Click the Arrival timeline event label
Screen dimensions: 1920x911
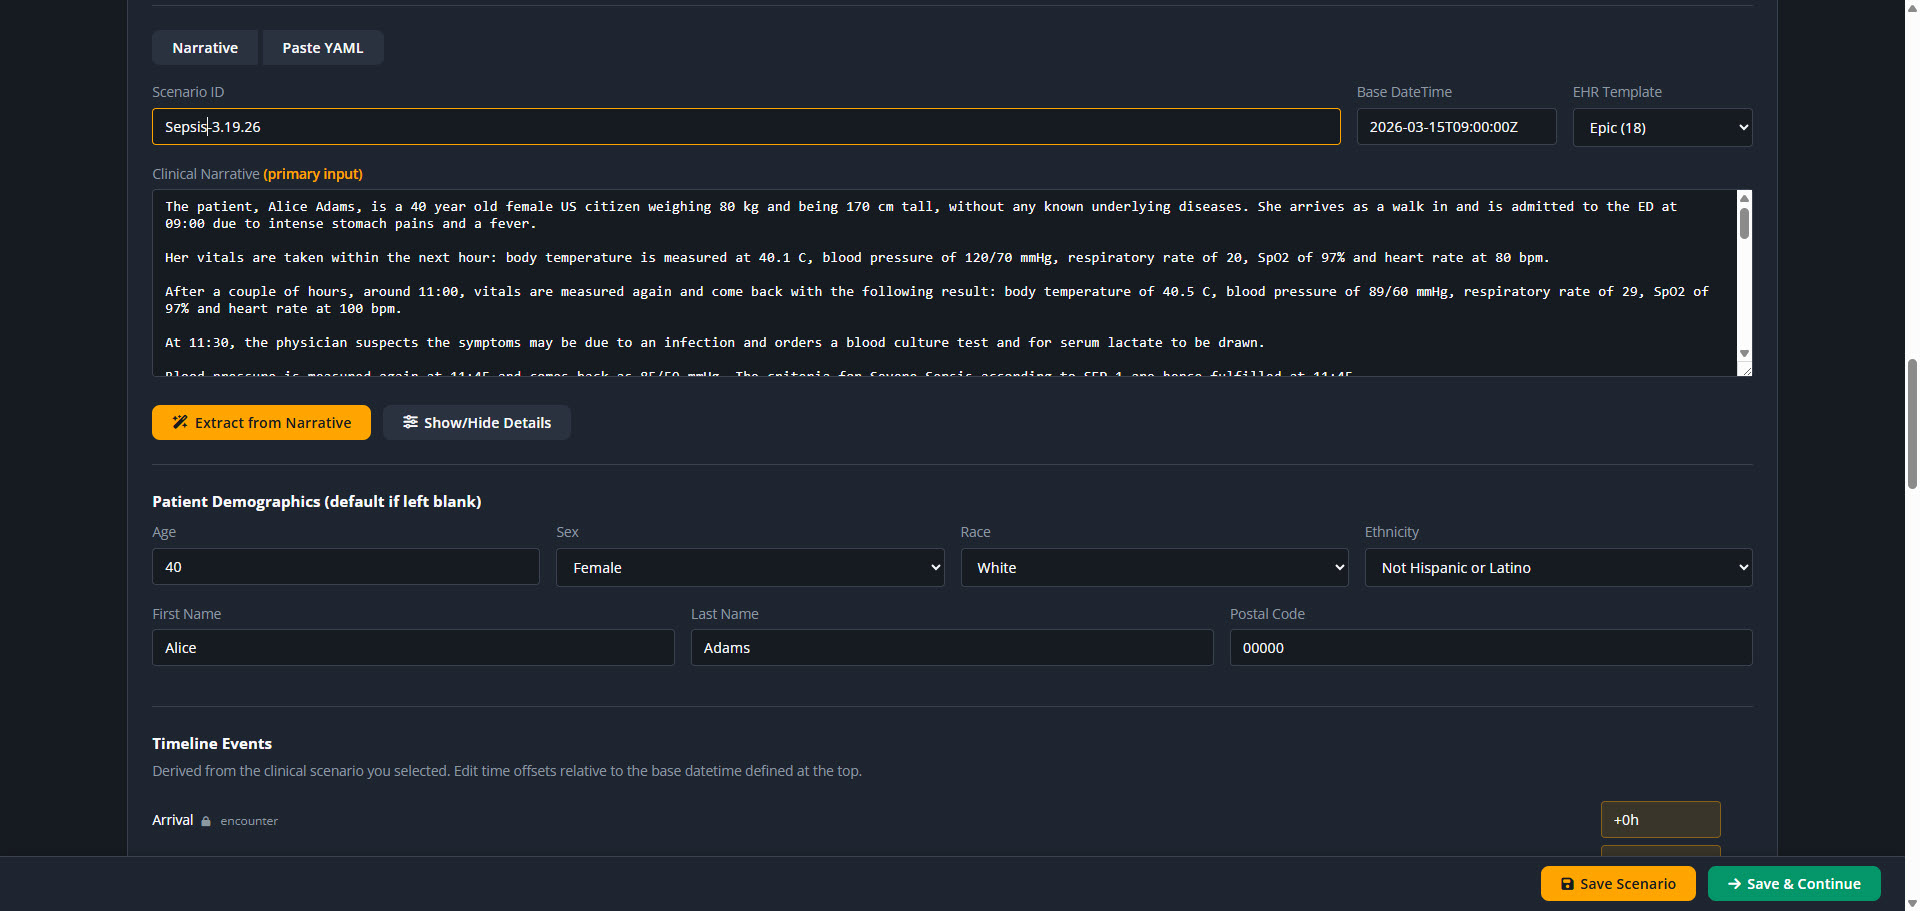pos(173,820)
